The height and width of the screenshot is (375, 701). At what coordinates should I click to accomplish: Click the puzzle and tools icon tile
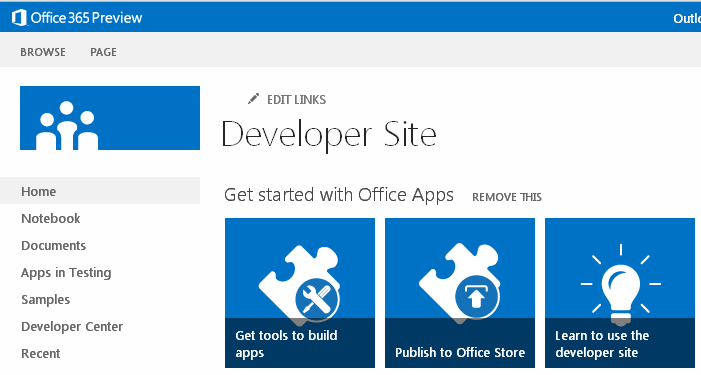tap(300, 293)
